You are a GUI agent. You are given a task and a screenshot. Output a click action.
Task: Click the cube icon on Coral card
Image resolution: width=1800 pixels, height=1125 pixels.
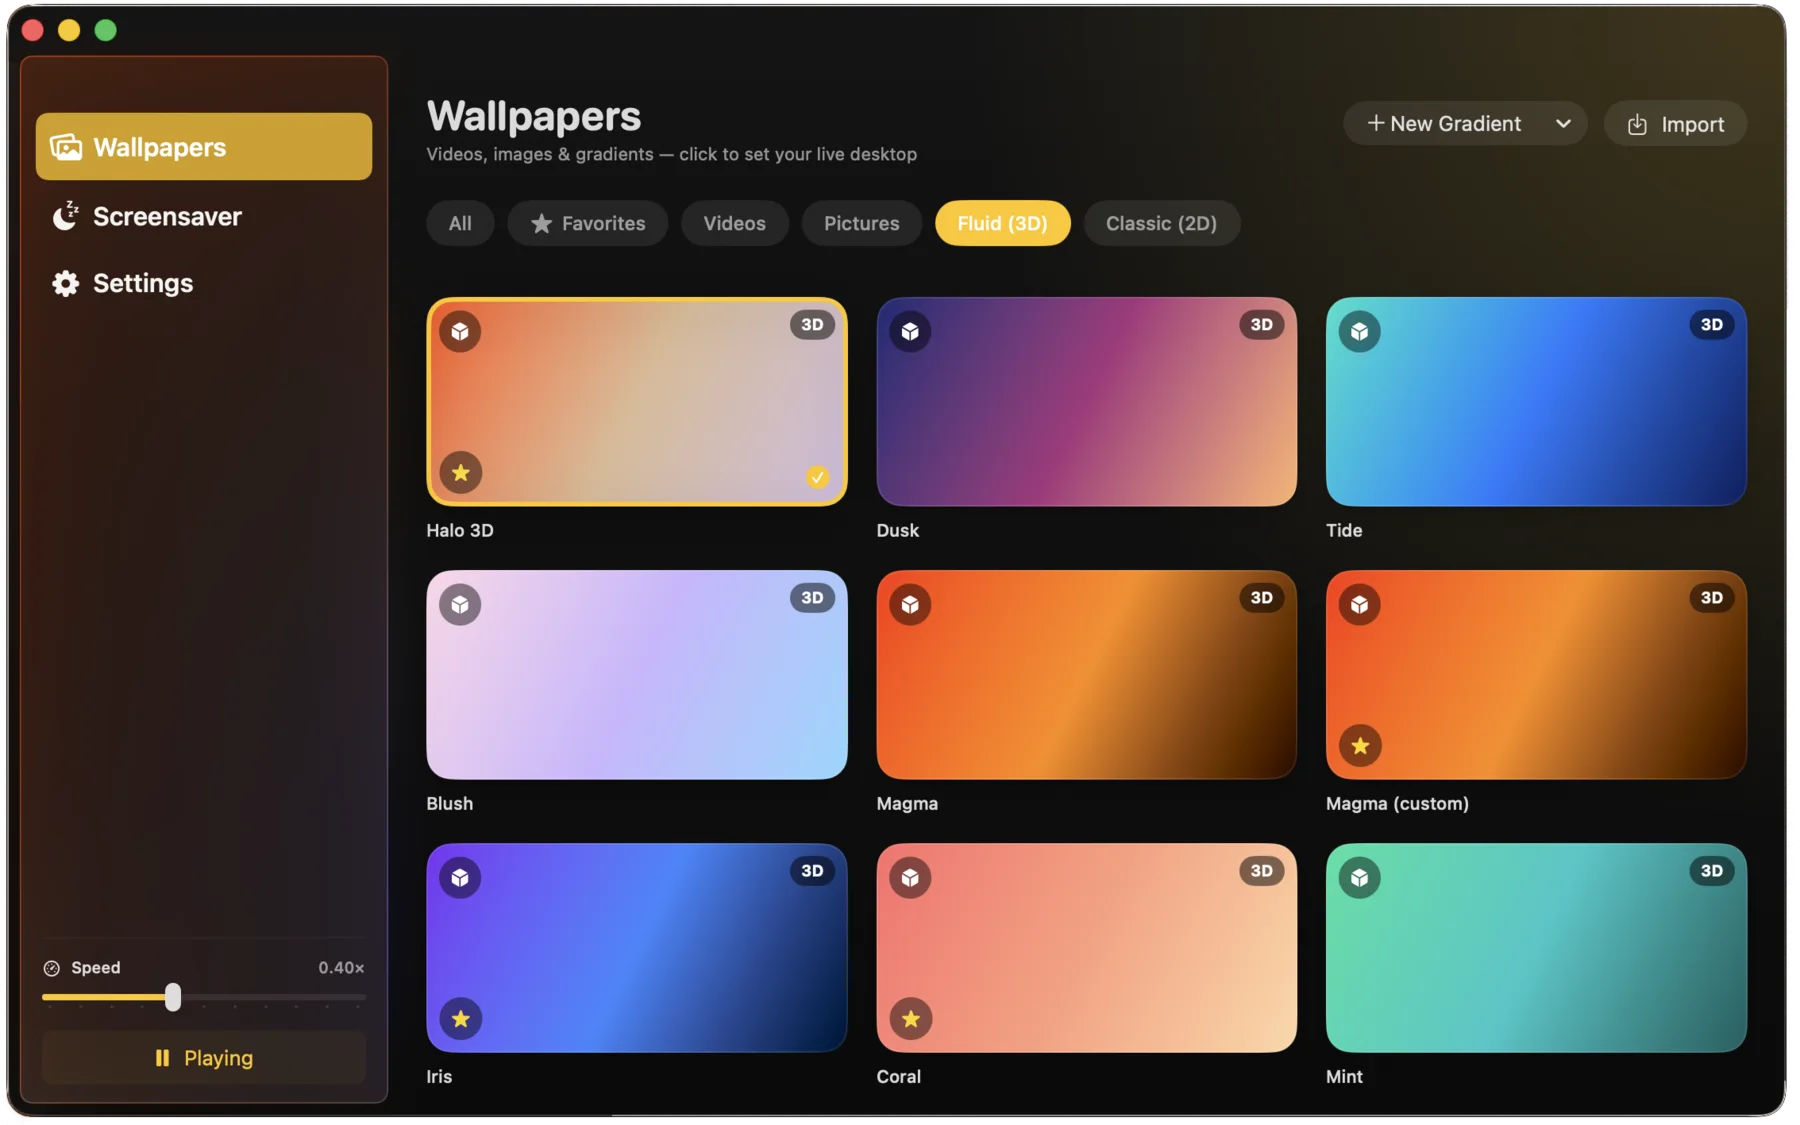[910, 877]
